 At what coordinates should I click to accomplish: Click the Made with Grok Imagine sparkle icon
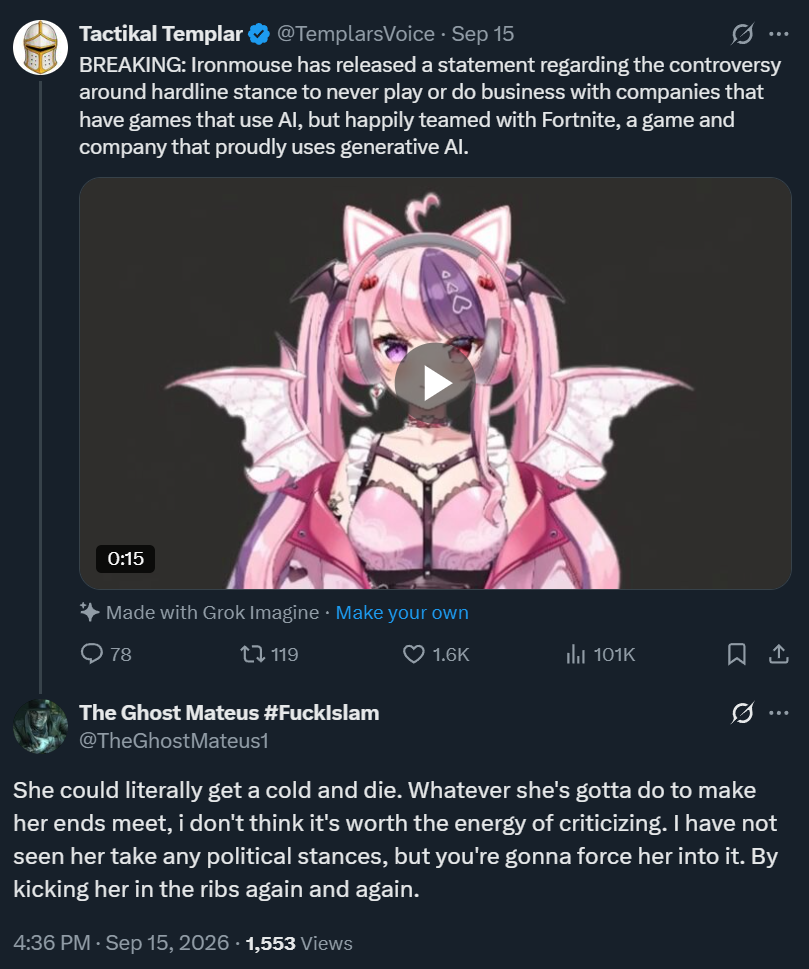coord(90,612)
